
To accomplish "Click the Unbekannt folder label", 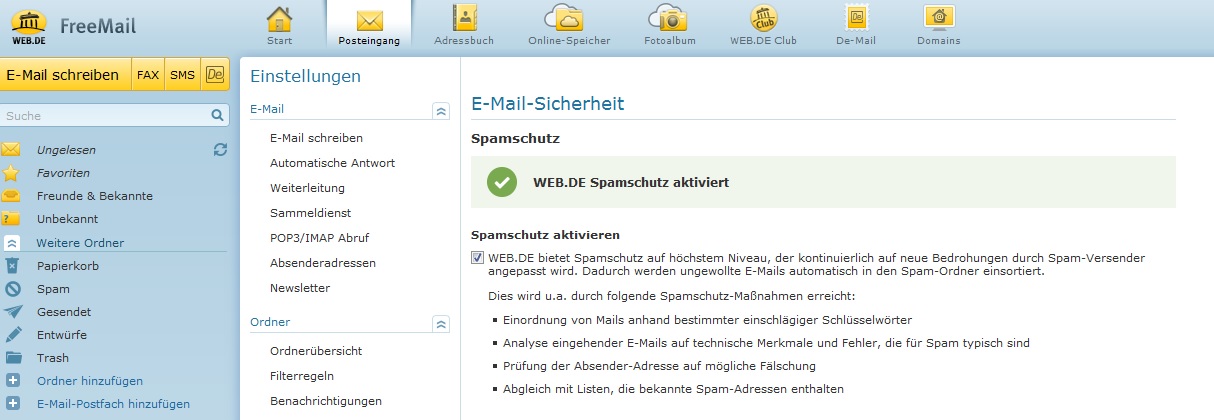I will [67, 219].
